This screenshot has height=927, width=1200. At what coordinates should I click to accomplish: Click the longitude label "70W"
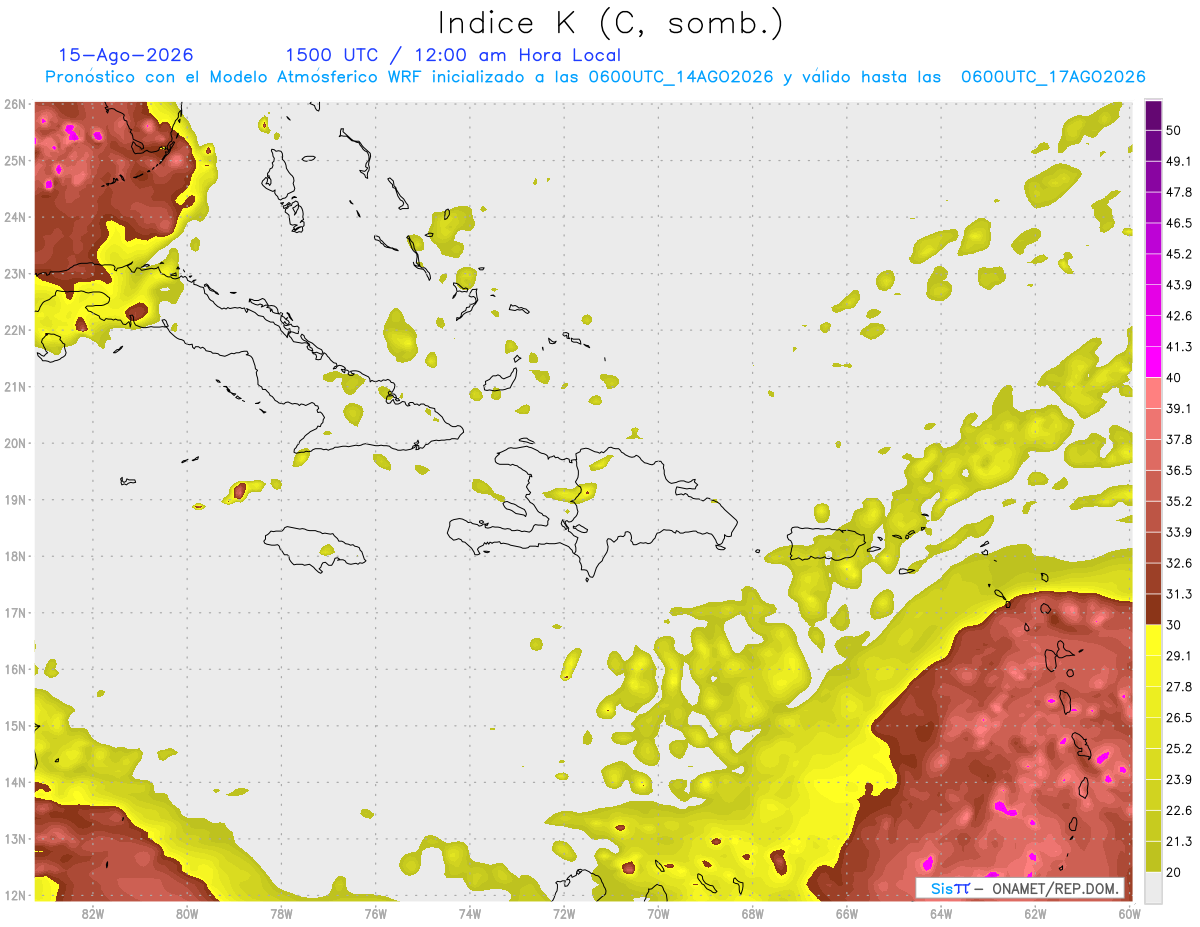click(658, 913)
